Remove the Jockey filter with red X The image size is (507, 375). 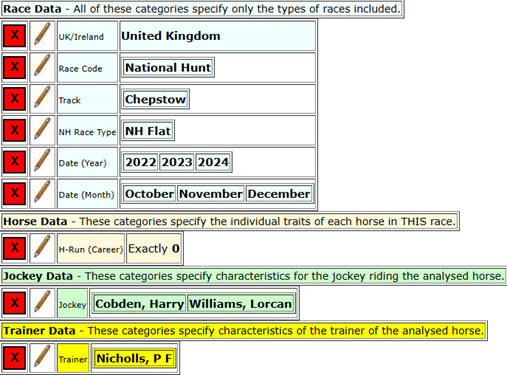click(x=14, y=303)
